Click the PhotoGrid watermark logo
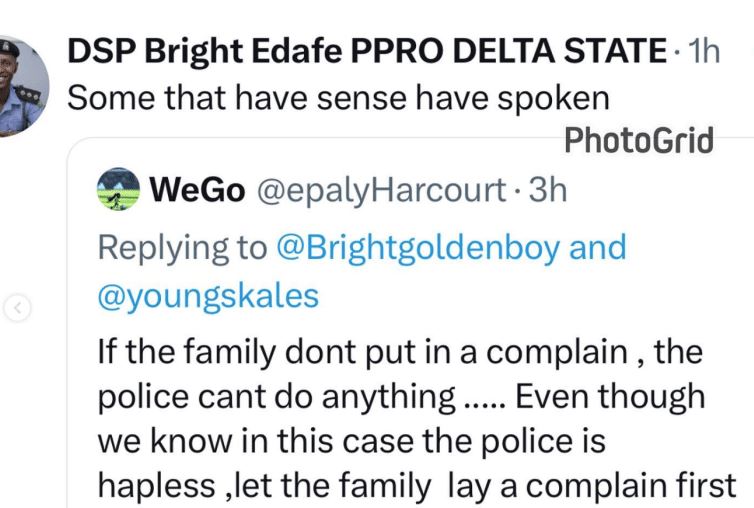Screen dimensions: 754x508 (x=640, y=140)
